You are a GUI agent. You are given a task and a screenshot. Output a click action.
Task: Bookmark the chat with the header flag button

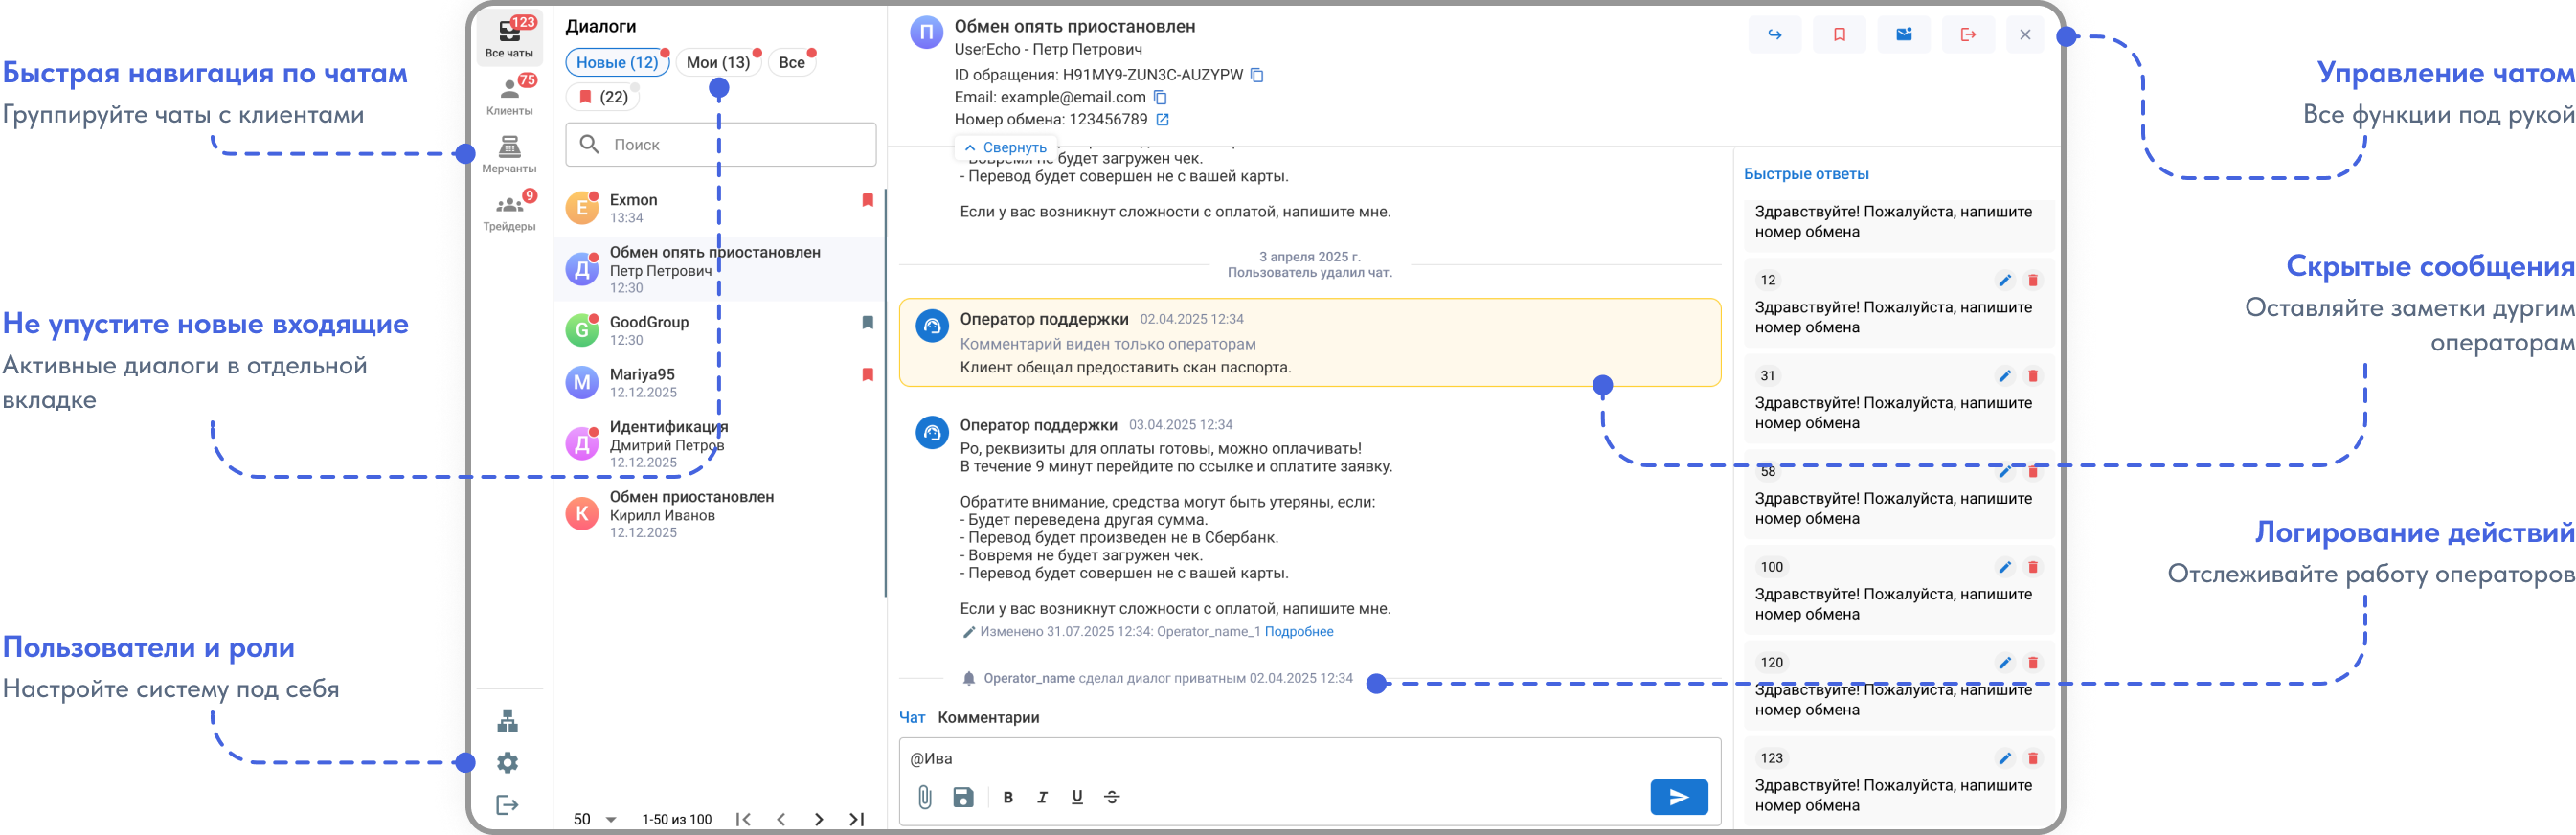[1839, 35]
